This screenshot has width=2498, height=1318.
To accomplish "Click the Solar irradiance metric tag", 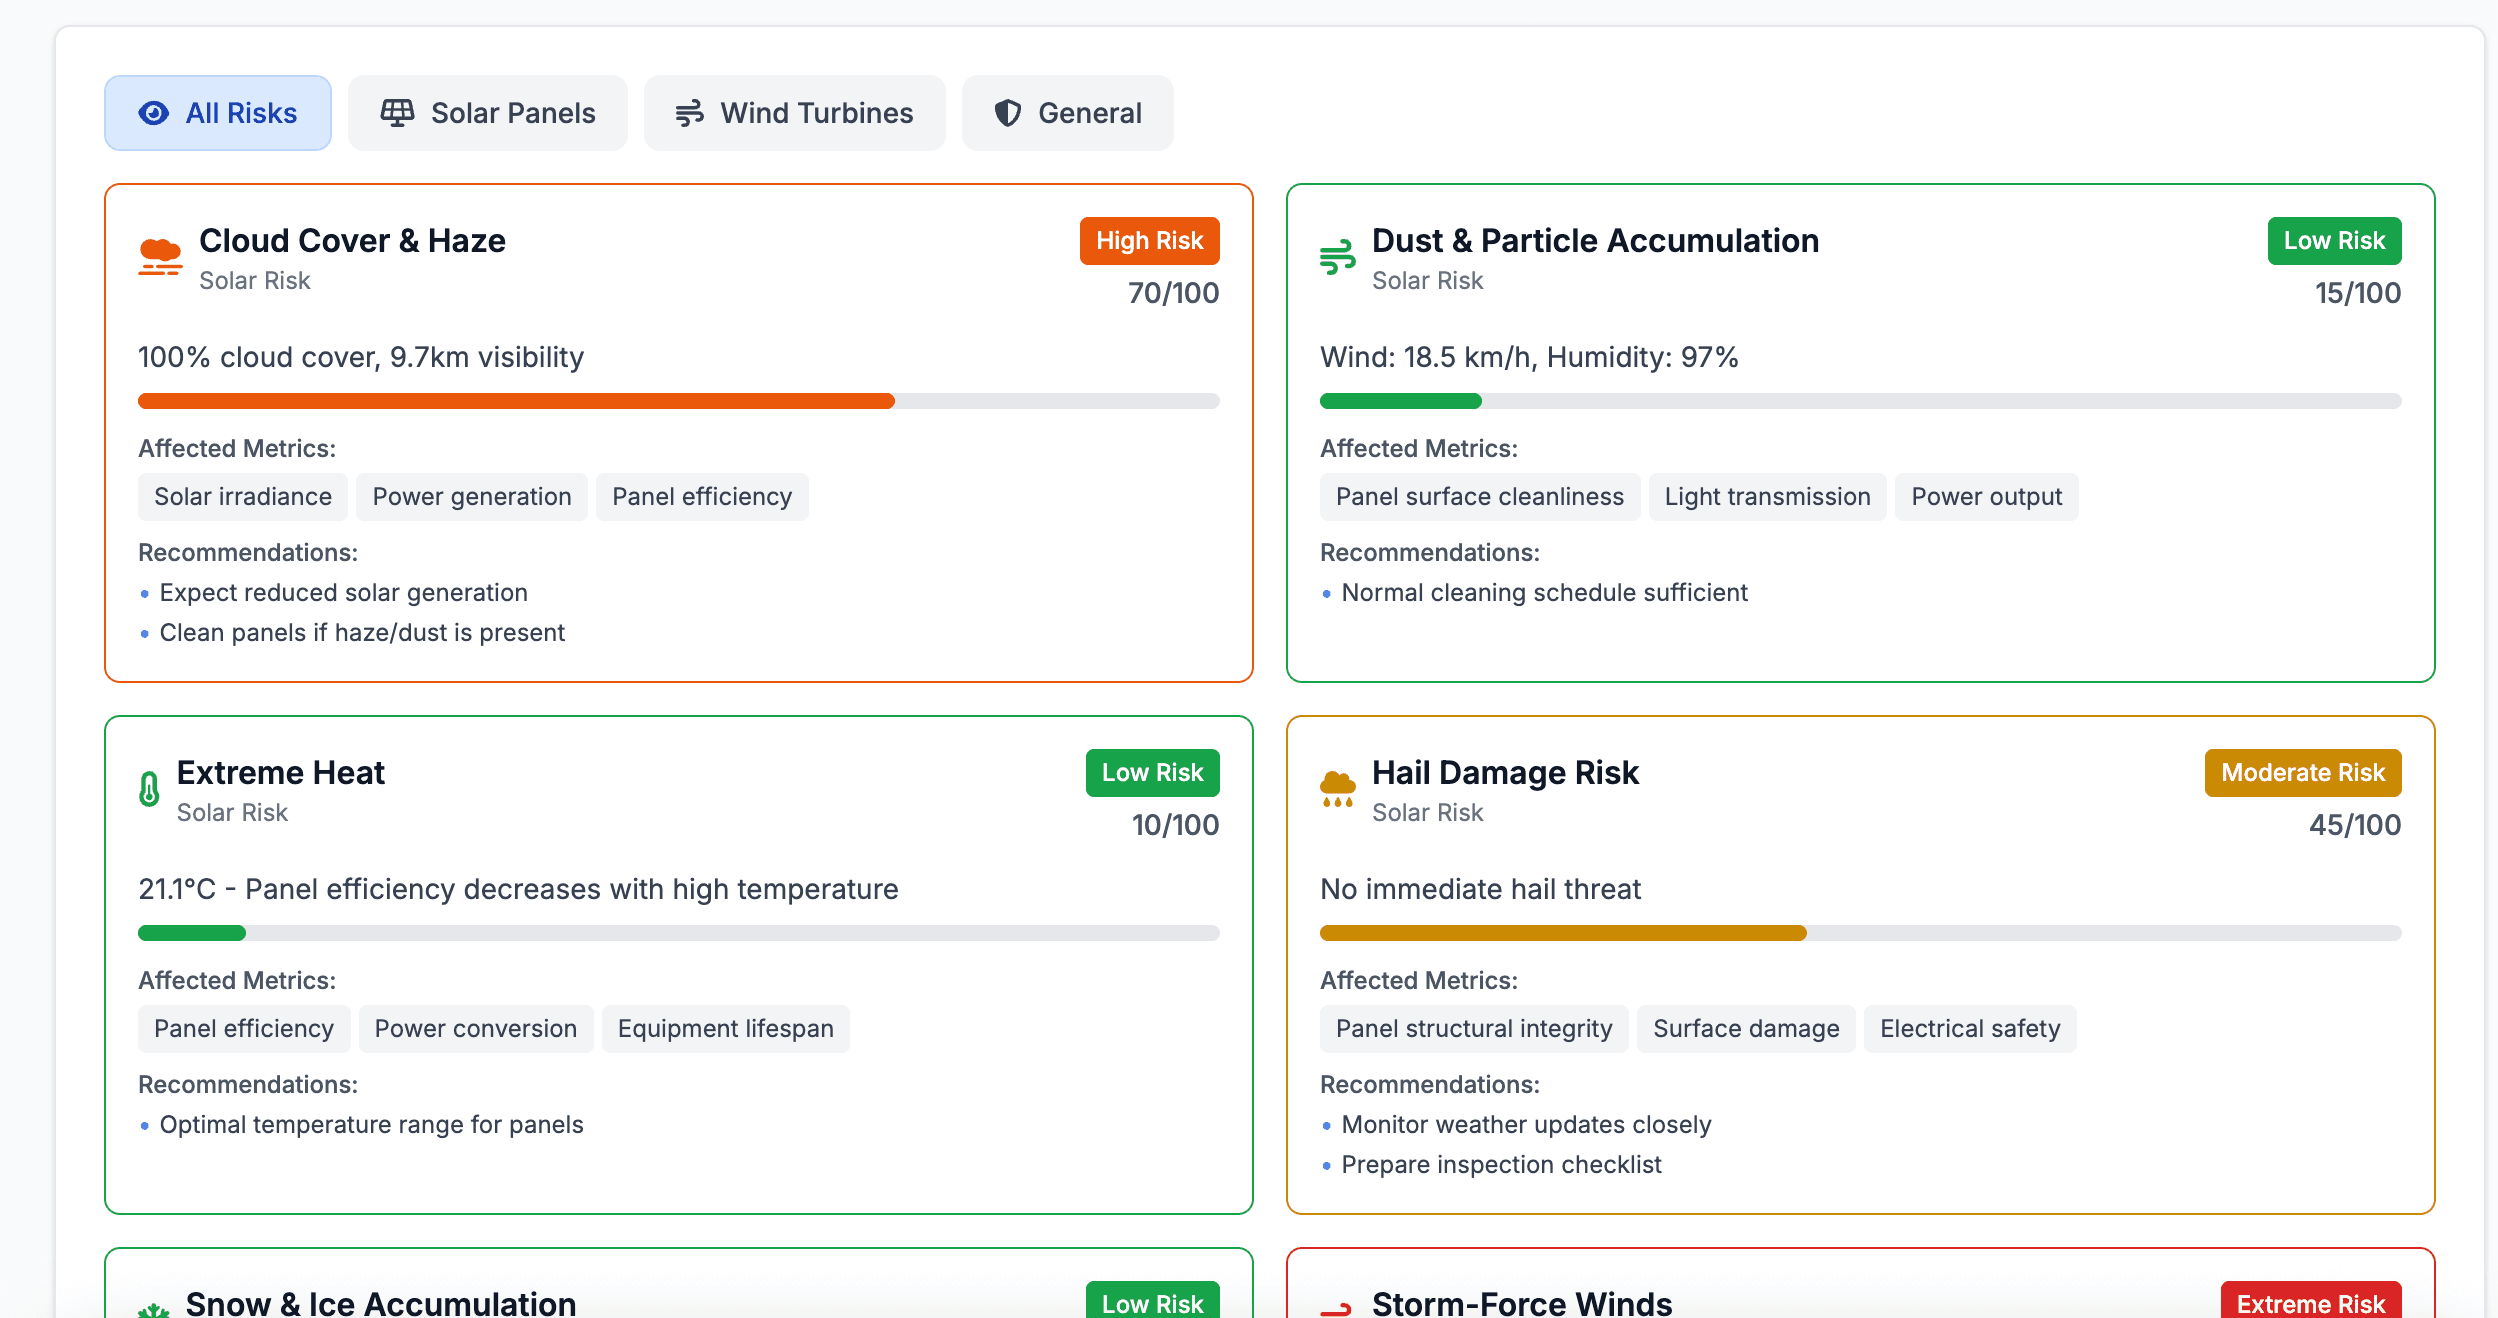I will (243, 497).
